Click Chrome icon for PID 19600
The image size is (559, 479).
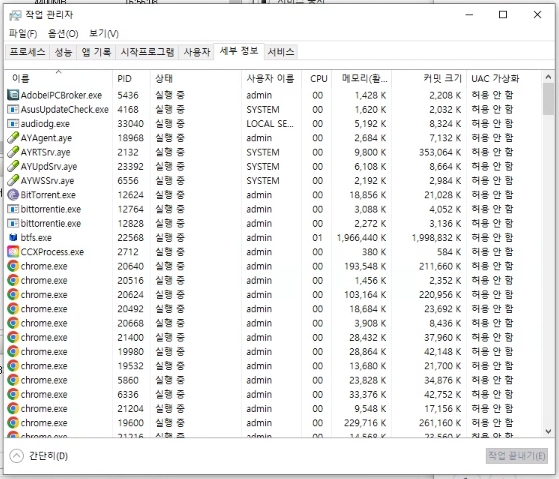[x=13, y=423]
